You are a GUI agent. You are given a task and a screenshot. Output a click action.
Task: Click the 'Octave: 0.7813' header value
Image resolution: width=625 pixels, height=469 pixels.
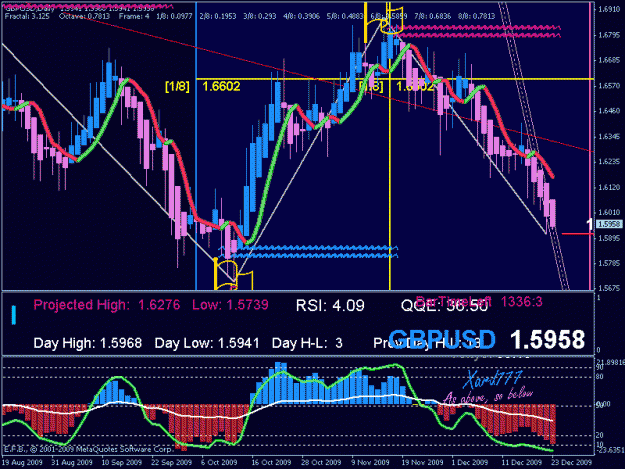(x=84, y=16)
